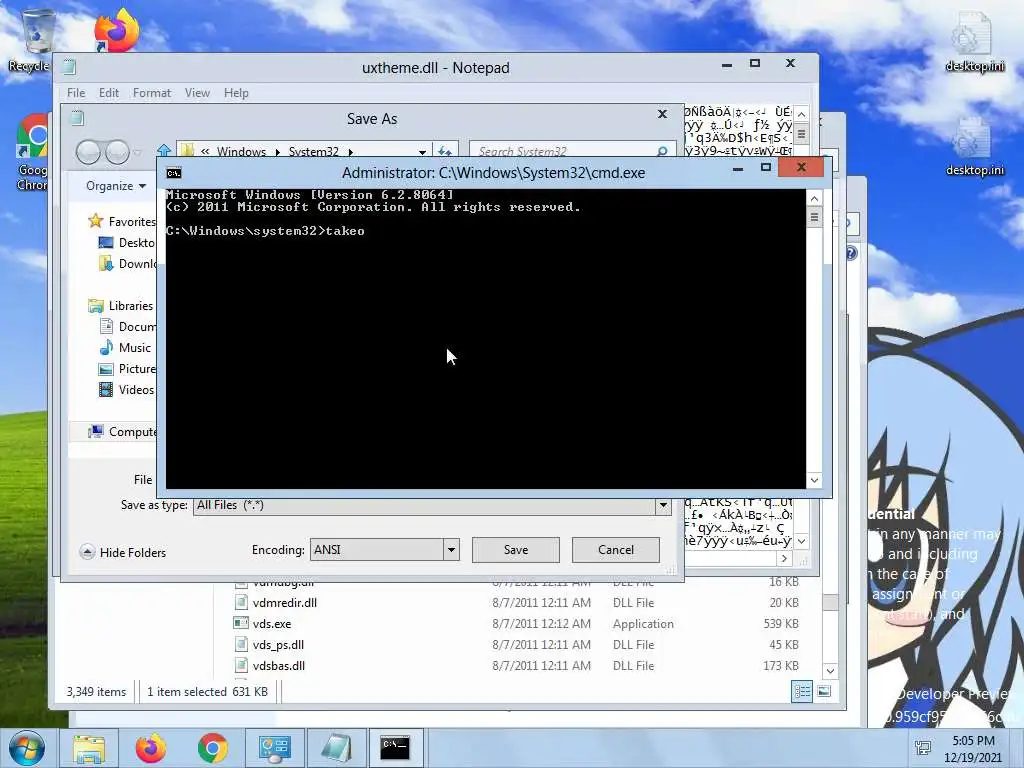The image size is (1024, 768).
Task: Click the cmd scrollbar thumb
Action: pyautogui.click(x=814, y=216)
